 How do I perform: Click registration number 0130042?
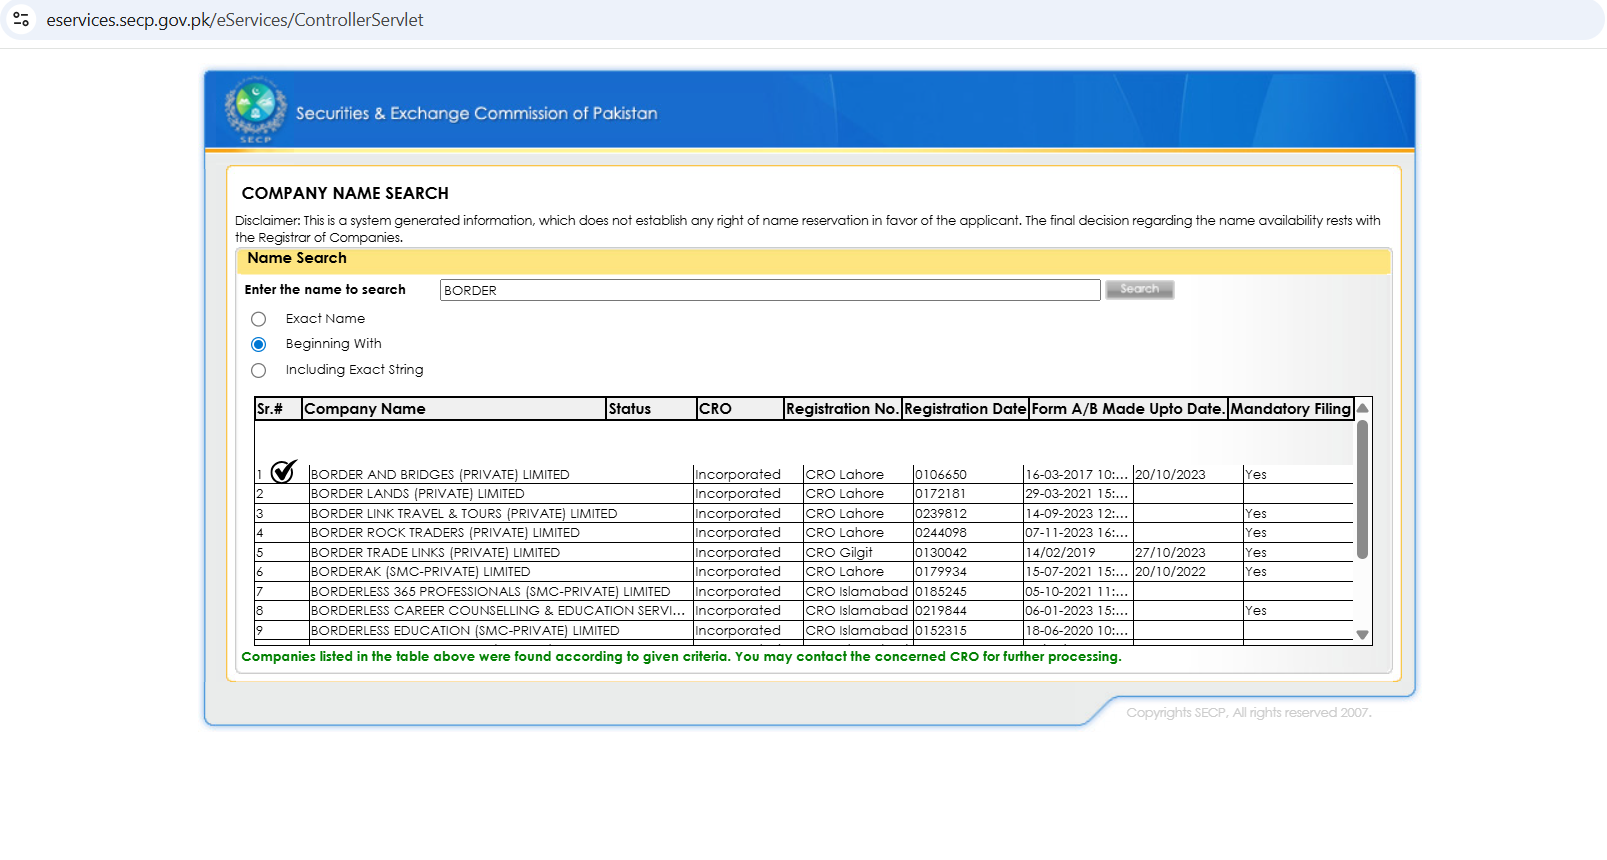tap(941, 553)
